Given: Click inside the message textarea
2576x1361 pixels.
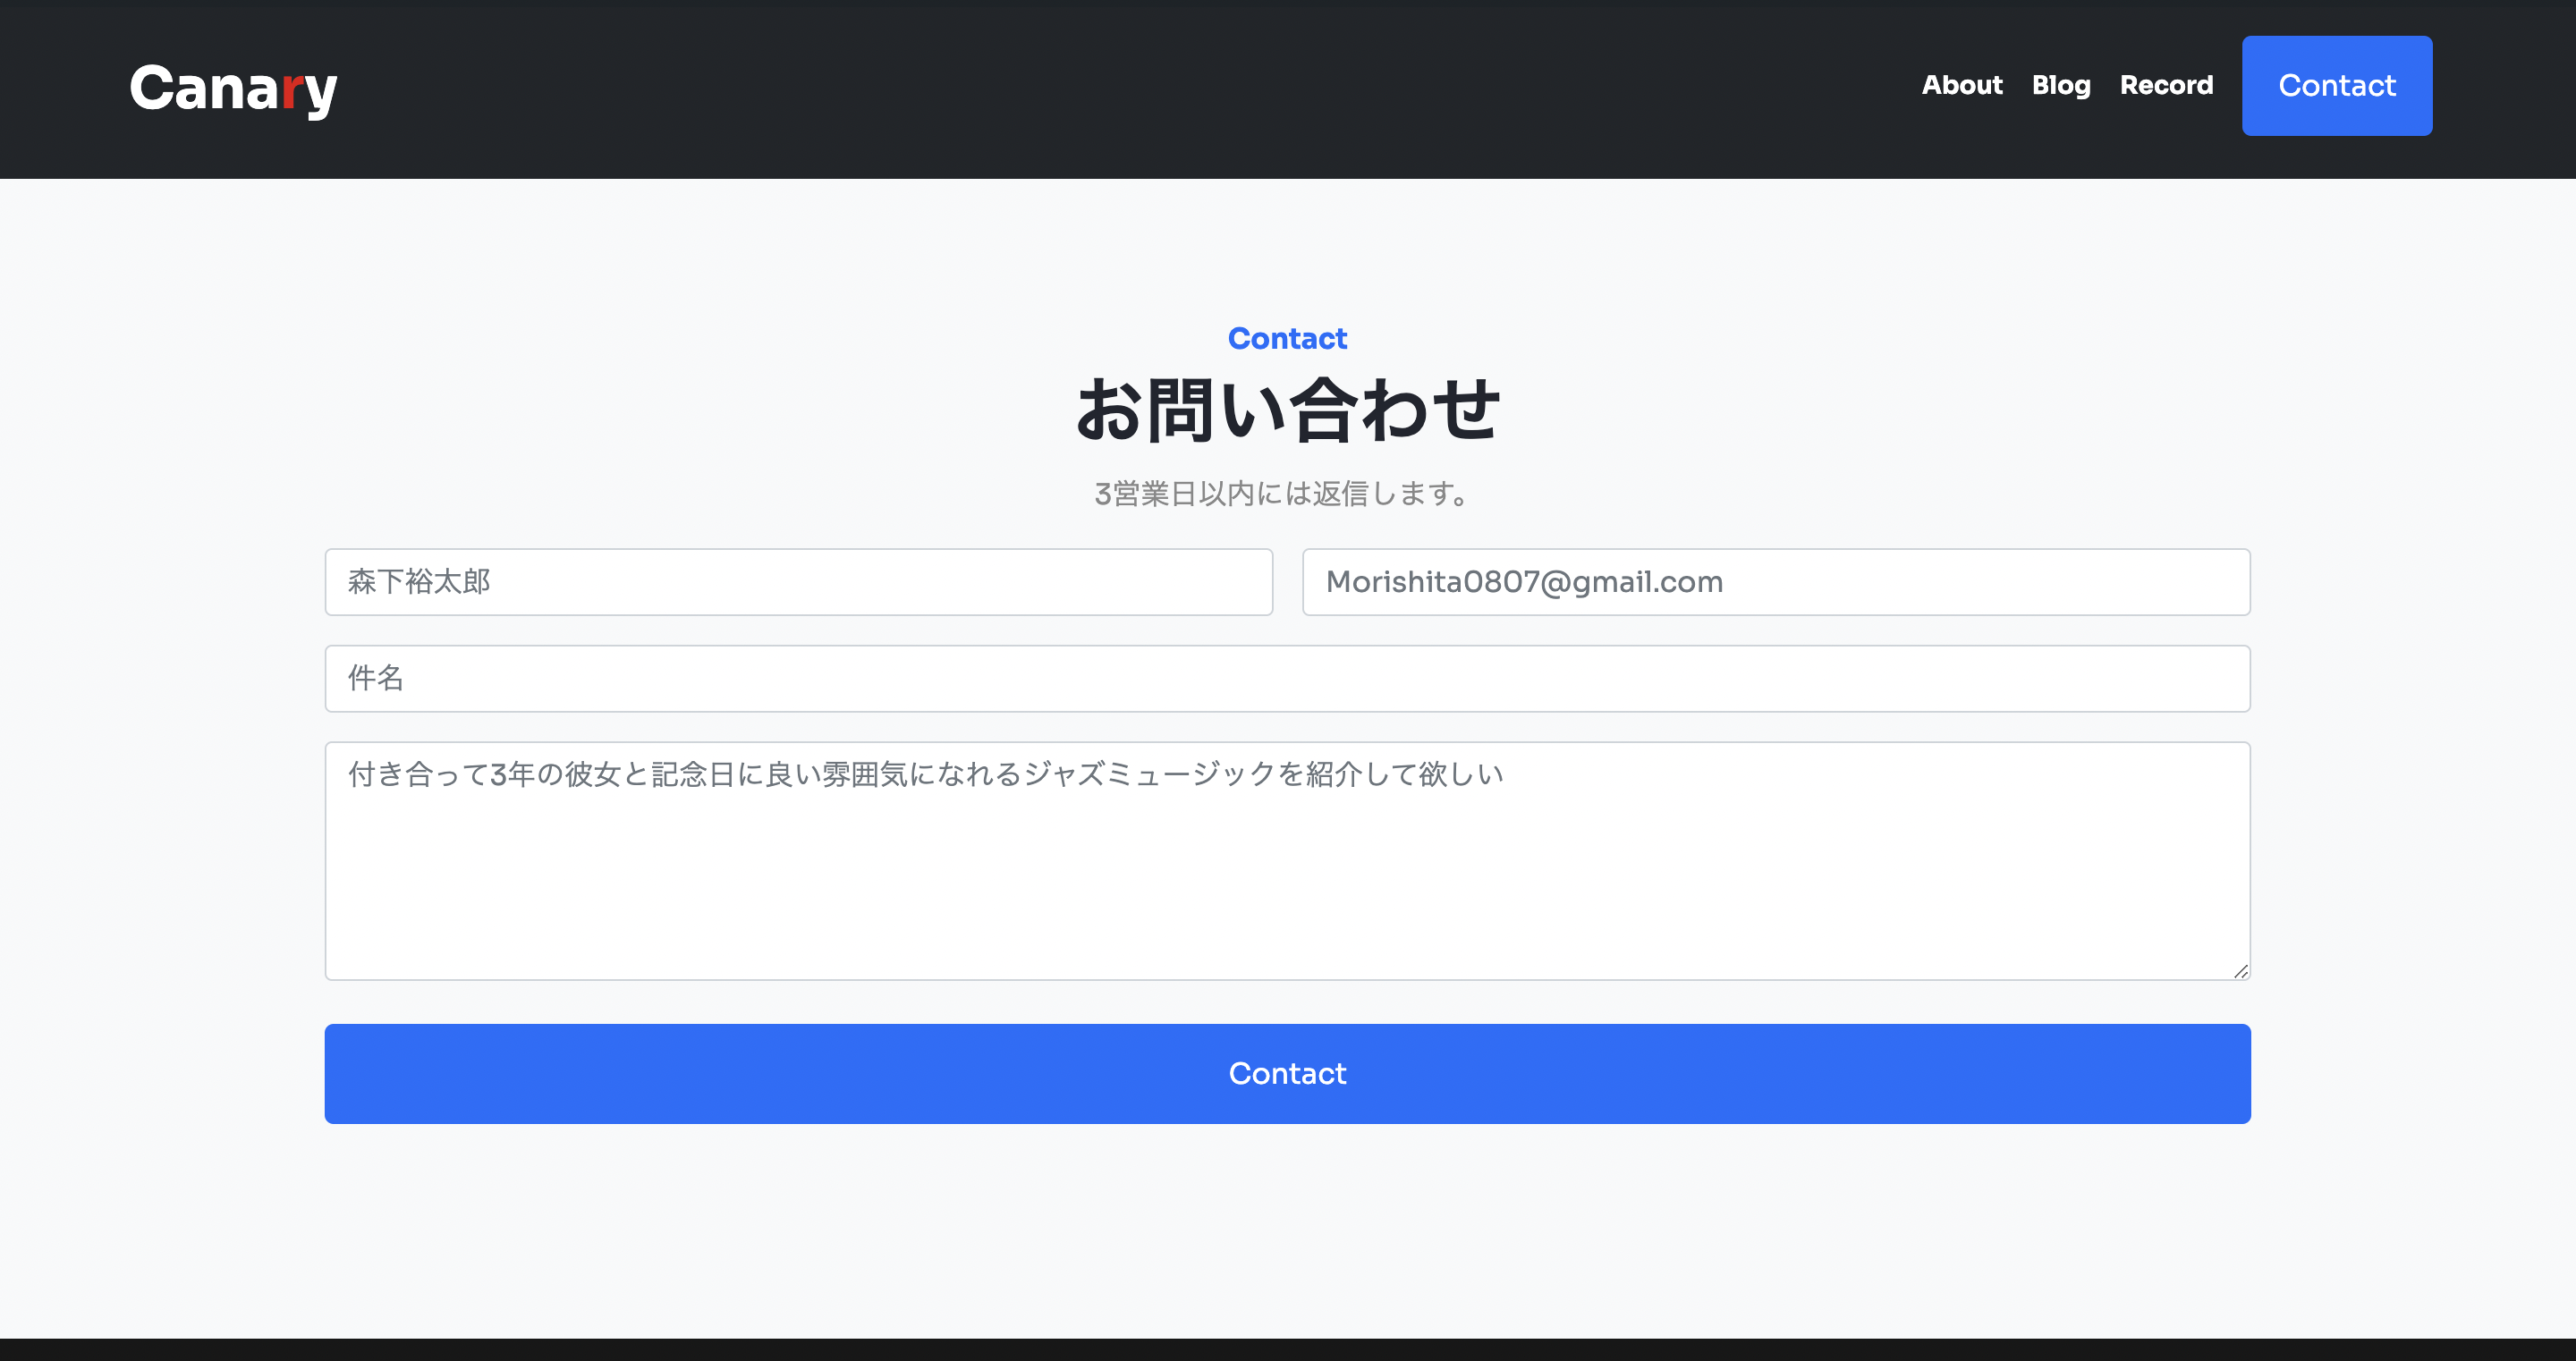Looking at the screenshot, I should click(x=1288, y=861).
